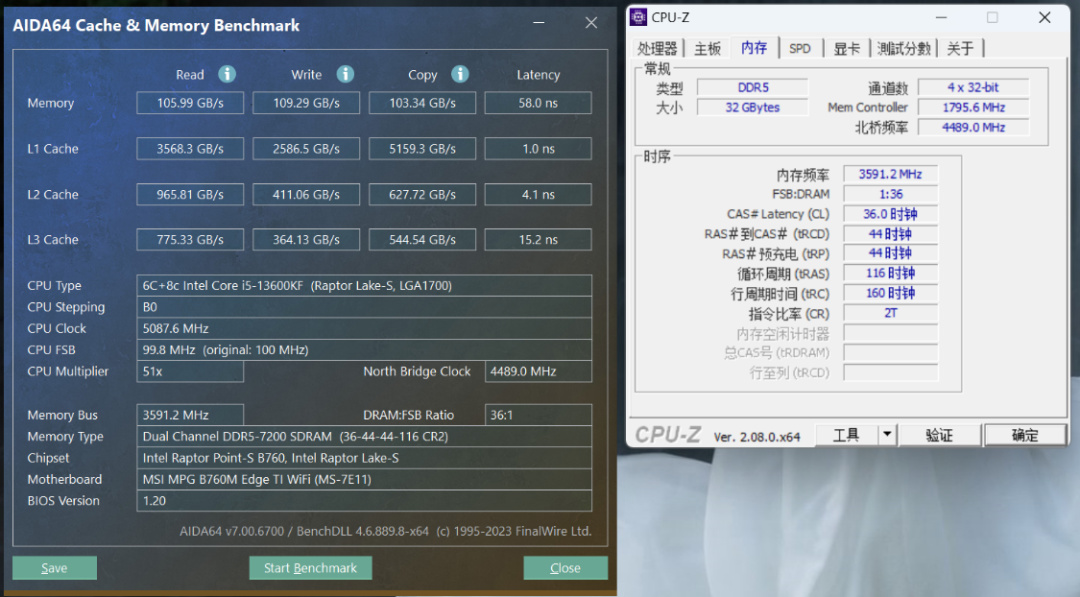The width and height of the screenshot is (1080, 597).
Task: Click the CPU Type field i5-13600KF
Action: pos(364,285)
